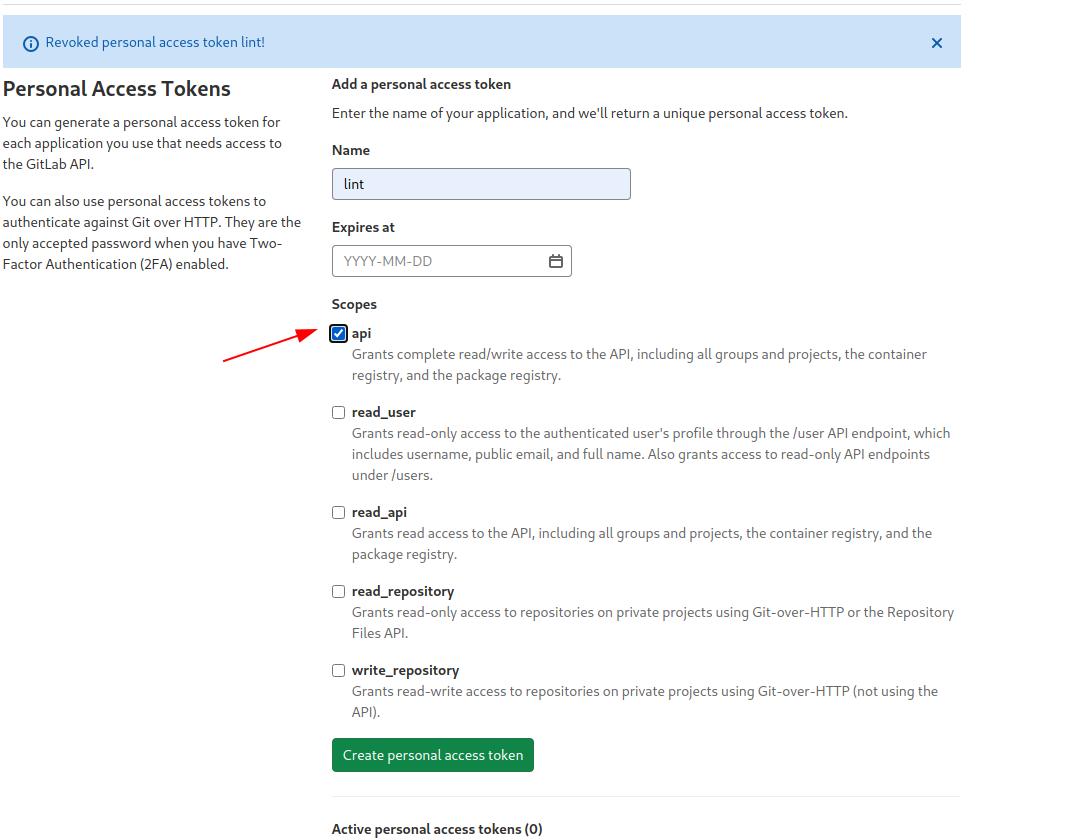Uncheck the api scope checkbox
The image size is (1072, 840).
(x=339, y=334)
